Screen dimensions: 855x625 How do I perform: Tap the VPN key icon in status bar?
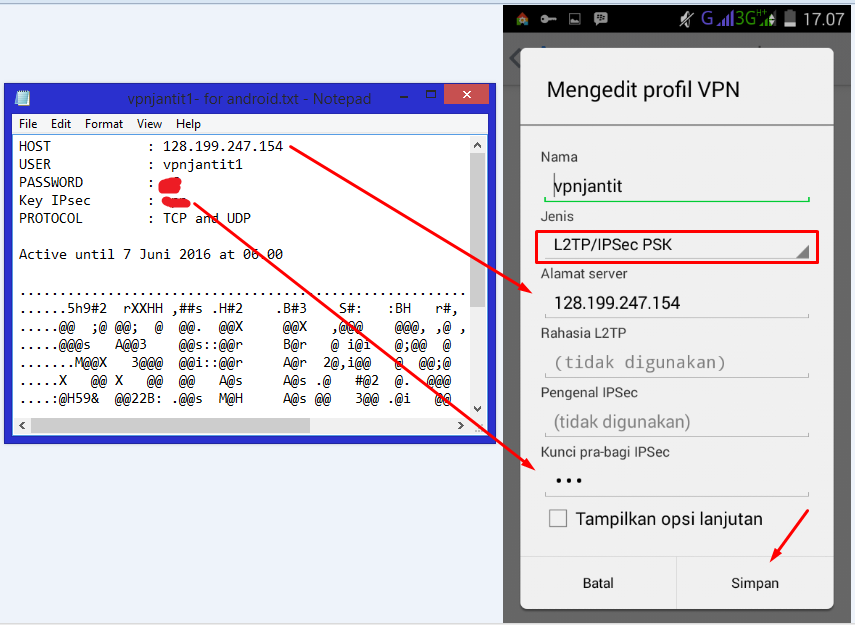click(548, 20)
